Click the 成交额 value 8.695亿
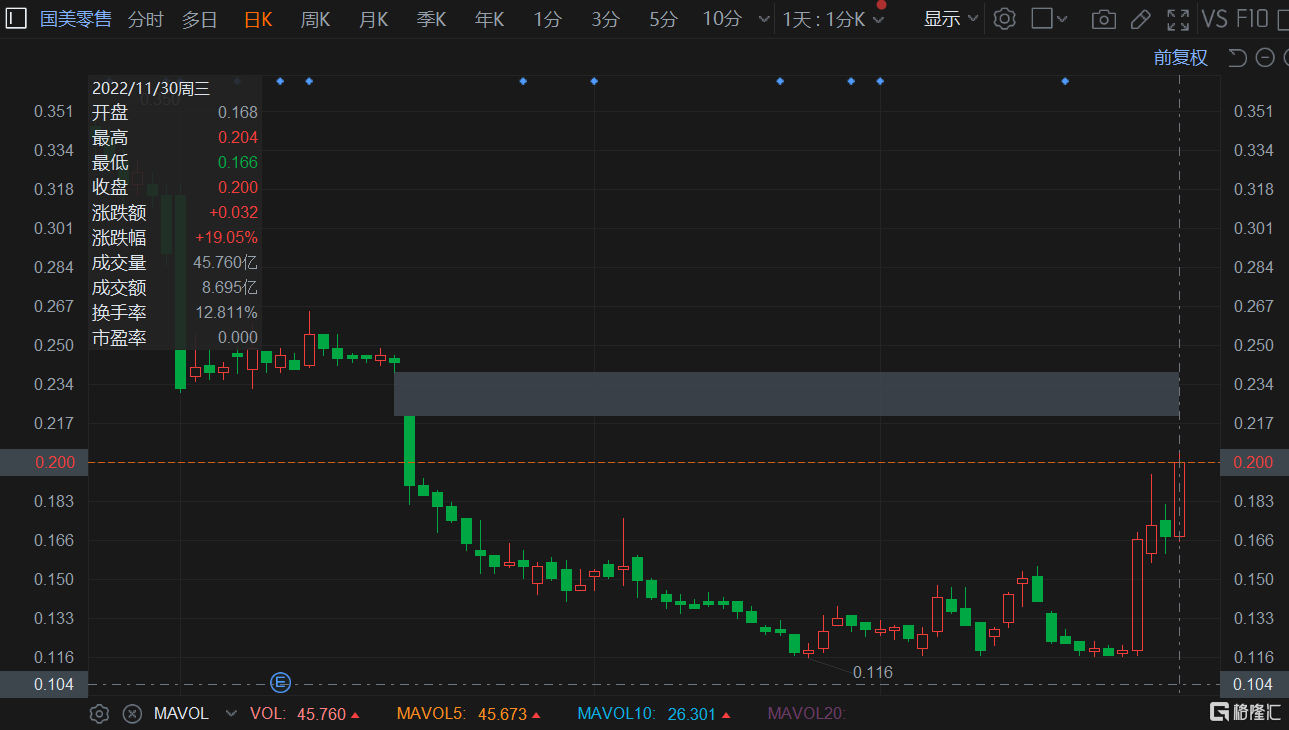1289x730 pixels. tap(230, 288)
